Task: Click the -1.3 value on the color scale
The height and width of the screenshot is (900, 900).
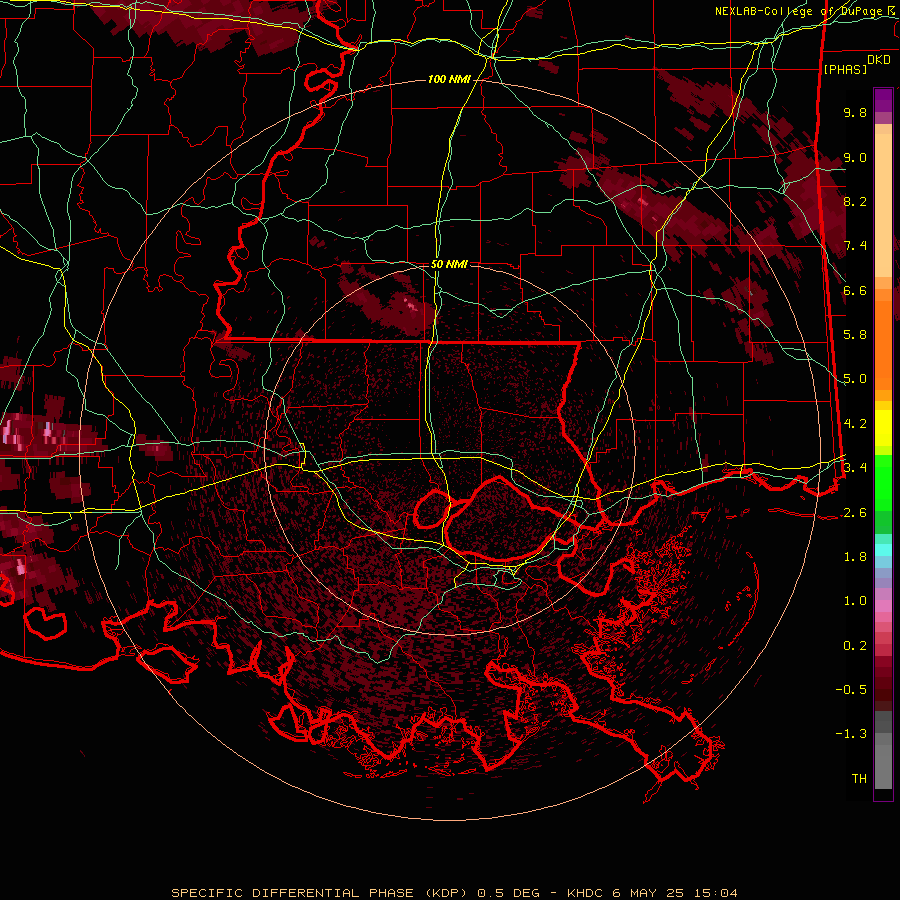Action: 851,734
